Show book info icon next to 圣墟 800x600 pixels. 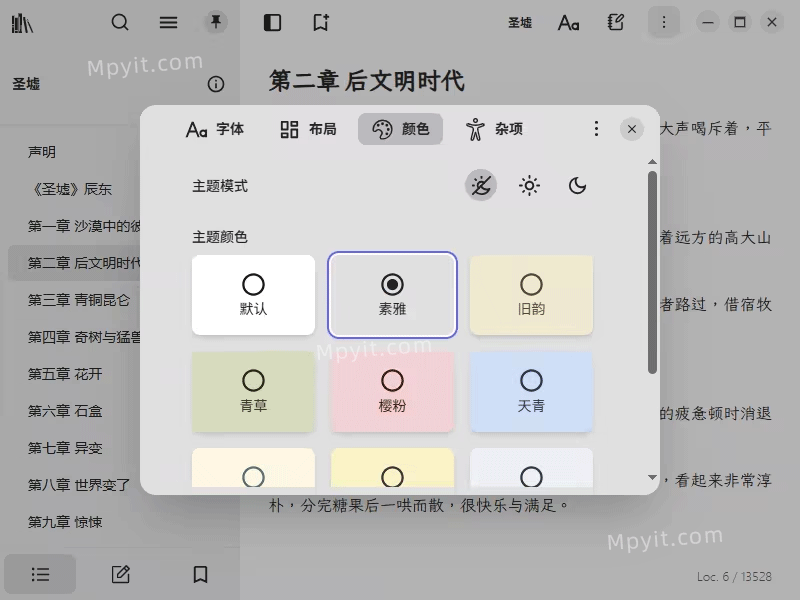[x=216, y=84]
